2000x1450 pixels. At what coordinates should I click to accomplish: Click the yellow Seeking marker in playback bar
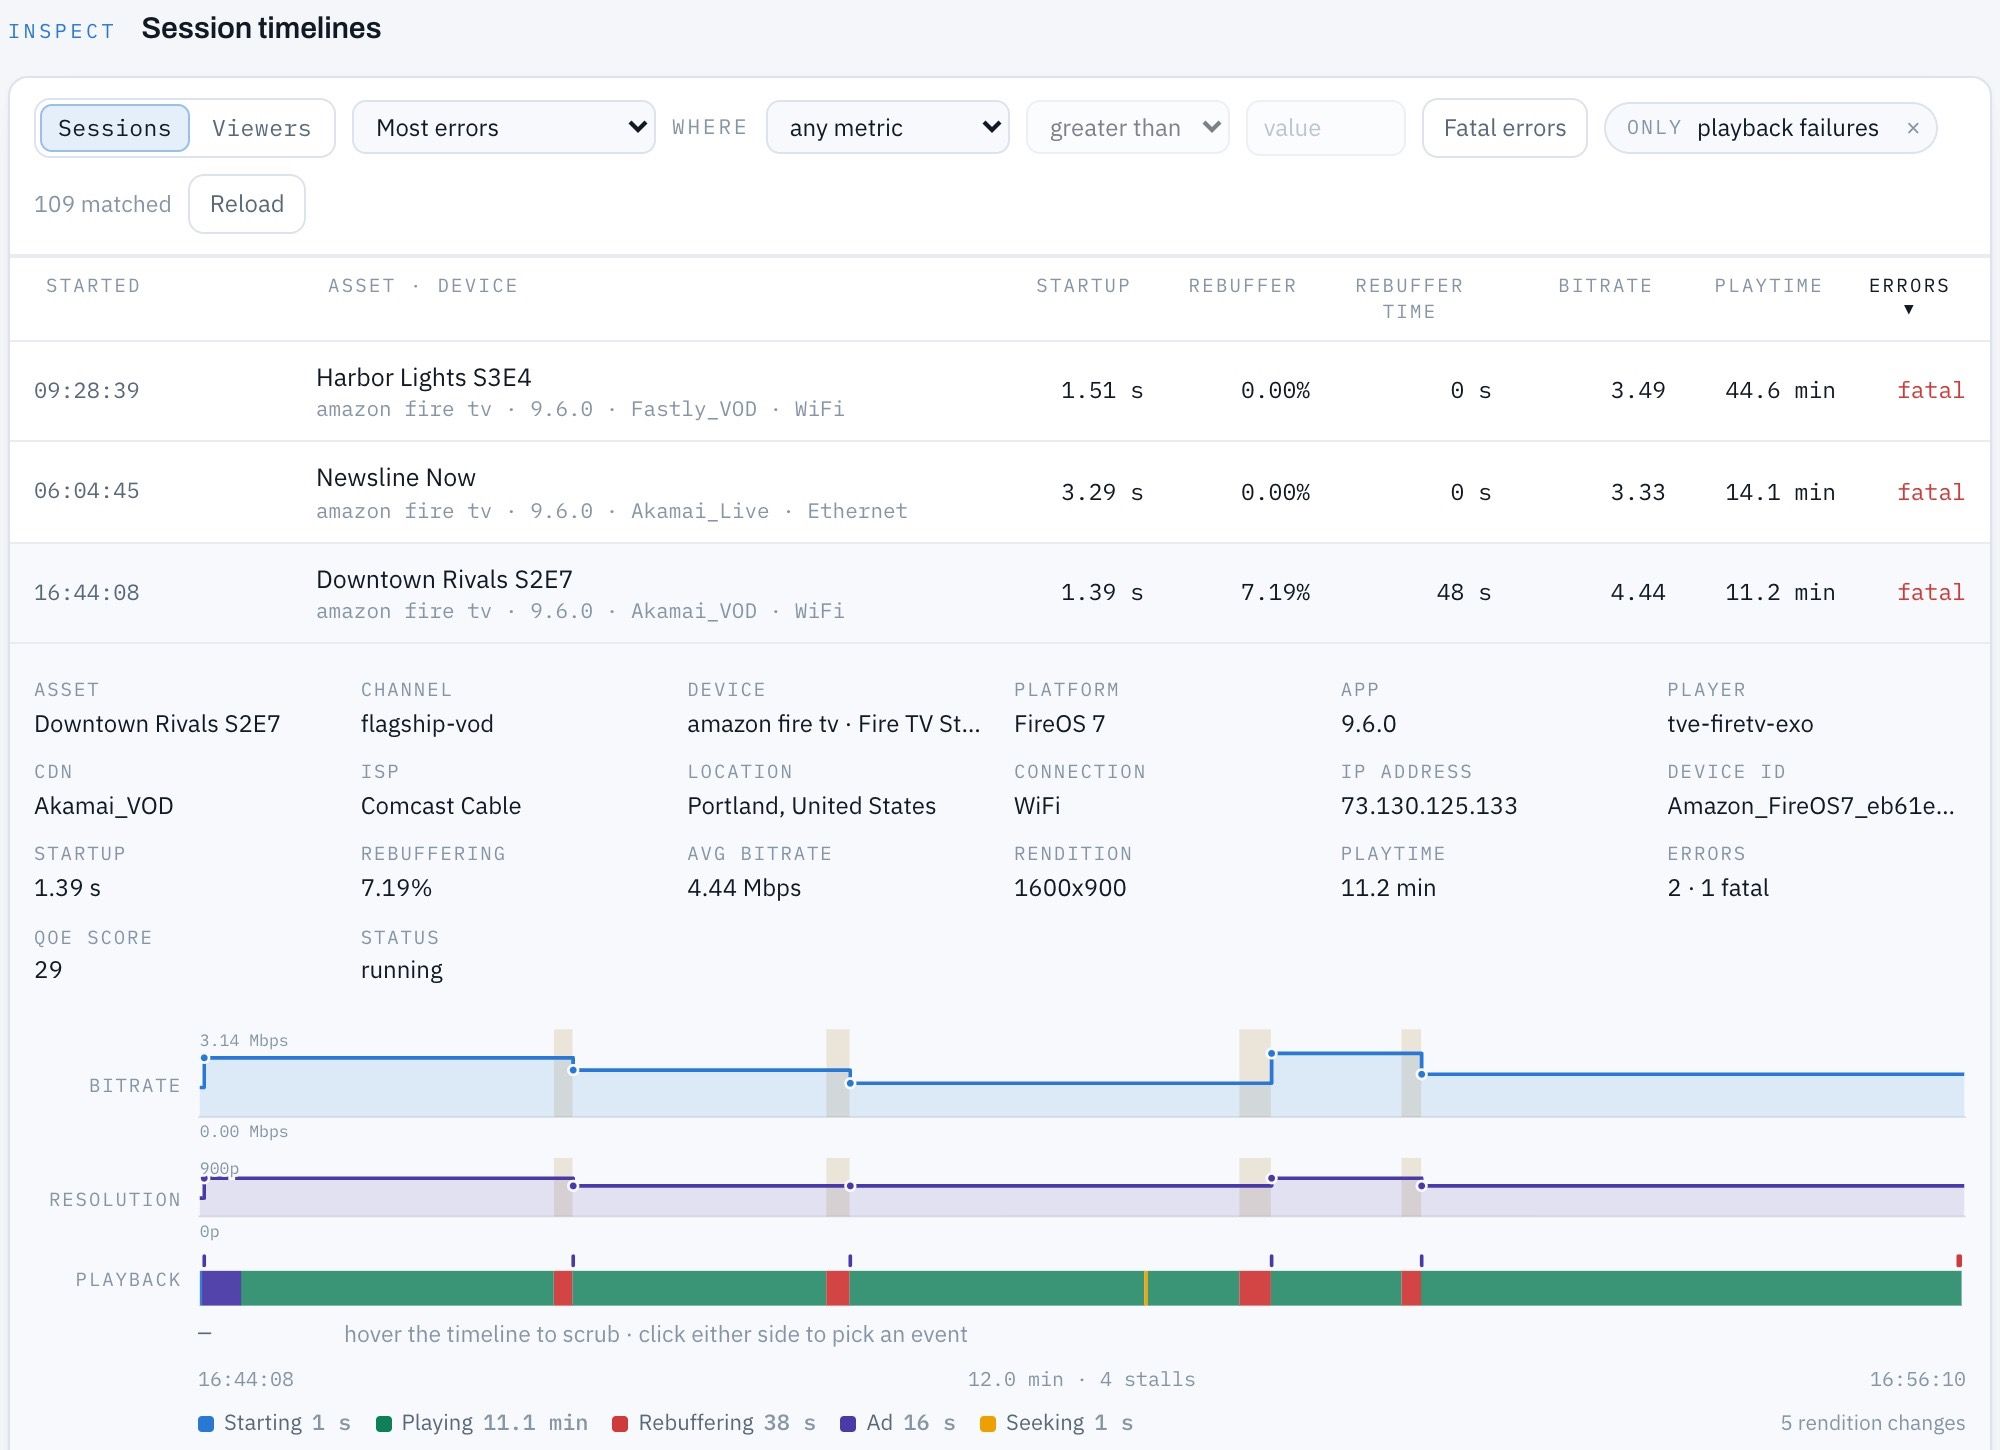point(1146,1288)
